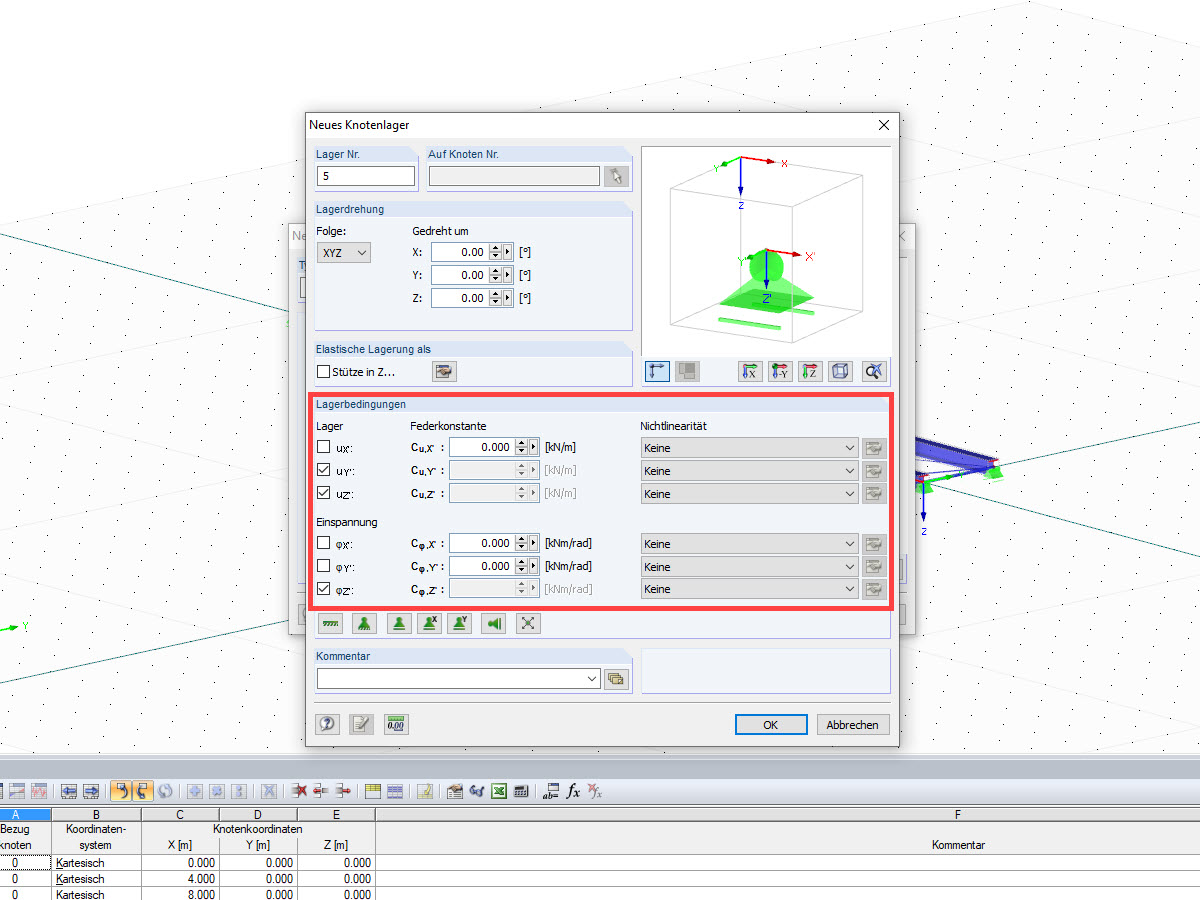Click the Cφ,Y' spring constant field

[482, 566]
